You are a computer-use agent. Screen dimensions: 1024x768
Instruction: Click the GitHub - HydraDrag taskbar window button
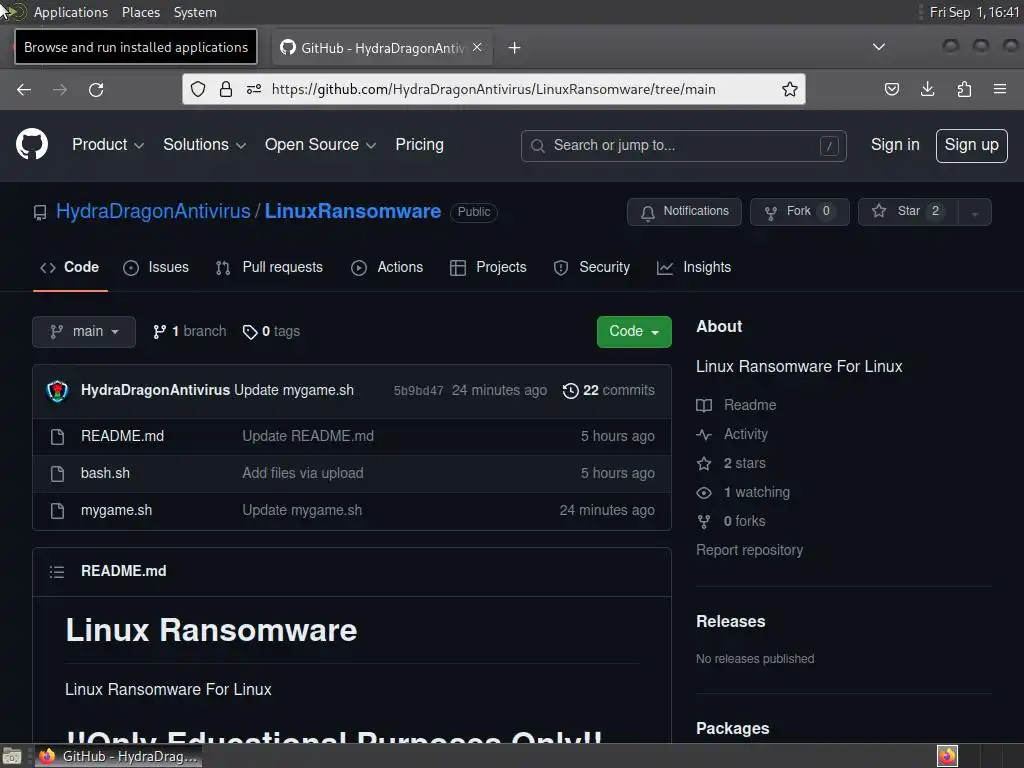coord(118,756)
